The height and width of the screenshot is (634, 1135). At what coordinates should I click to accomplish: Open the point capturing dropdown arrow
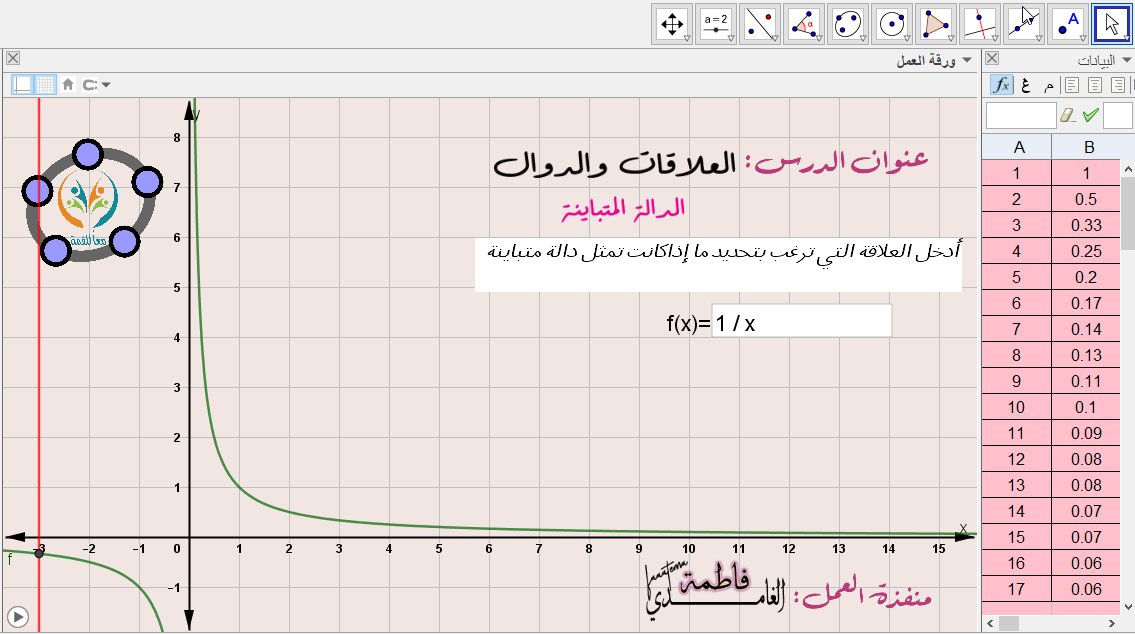coord(106,85)
